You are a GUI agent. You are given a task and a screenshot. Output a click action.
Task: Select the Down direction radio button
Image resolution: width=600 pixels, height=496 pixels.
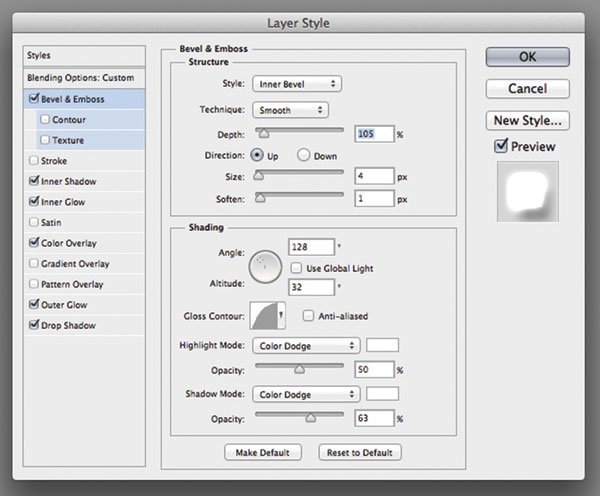[304, 156]
